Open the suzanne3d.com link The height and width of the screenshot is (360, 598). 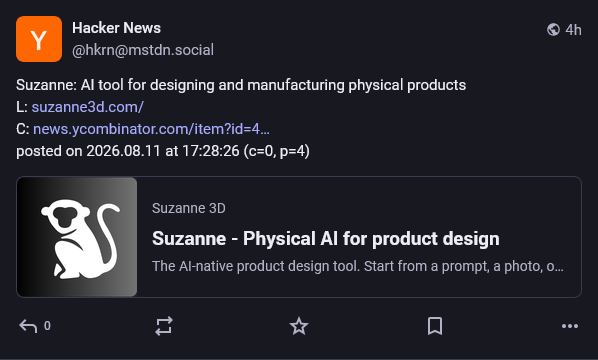coord(87,107)
